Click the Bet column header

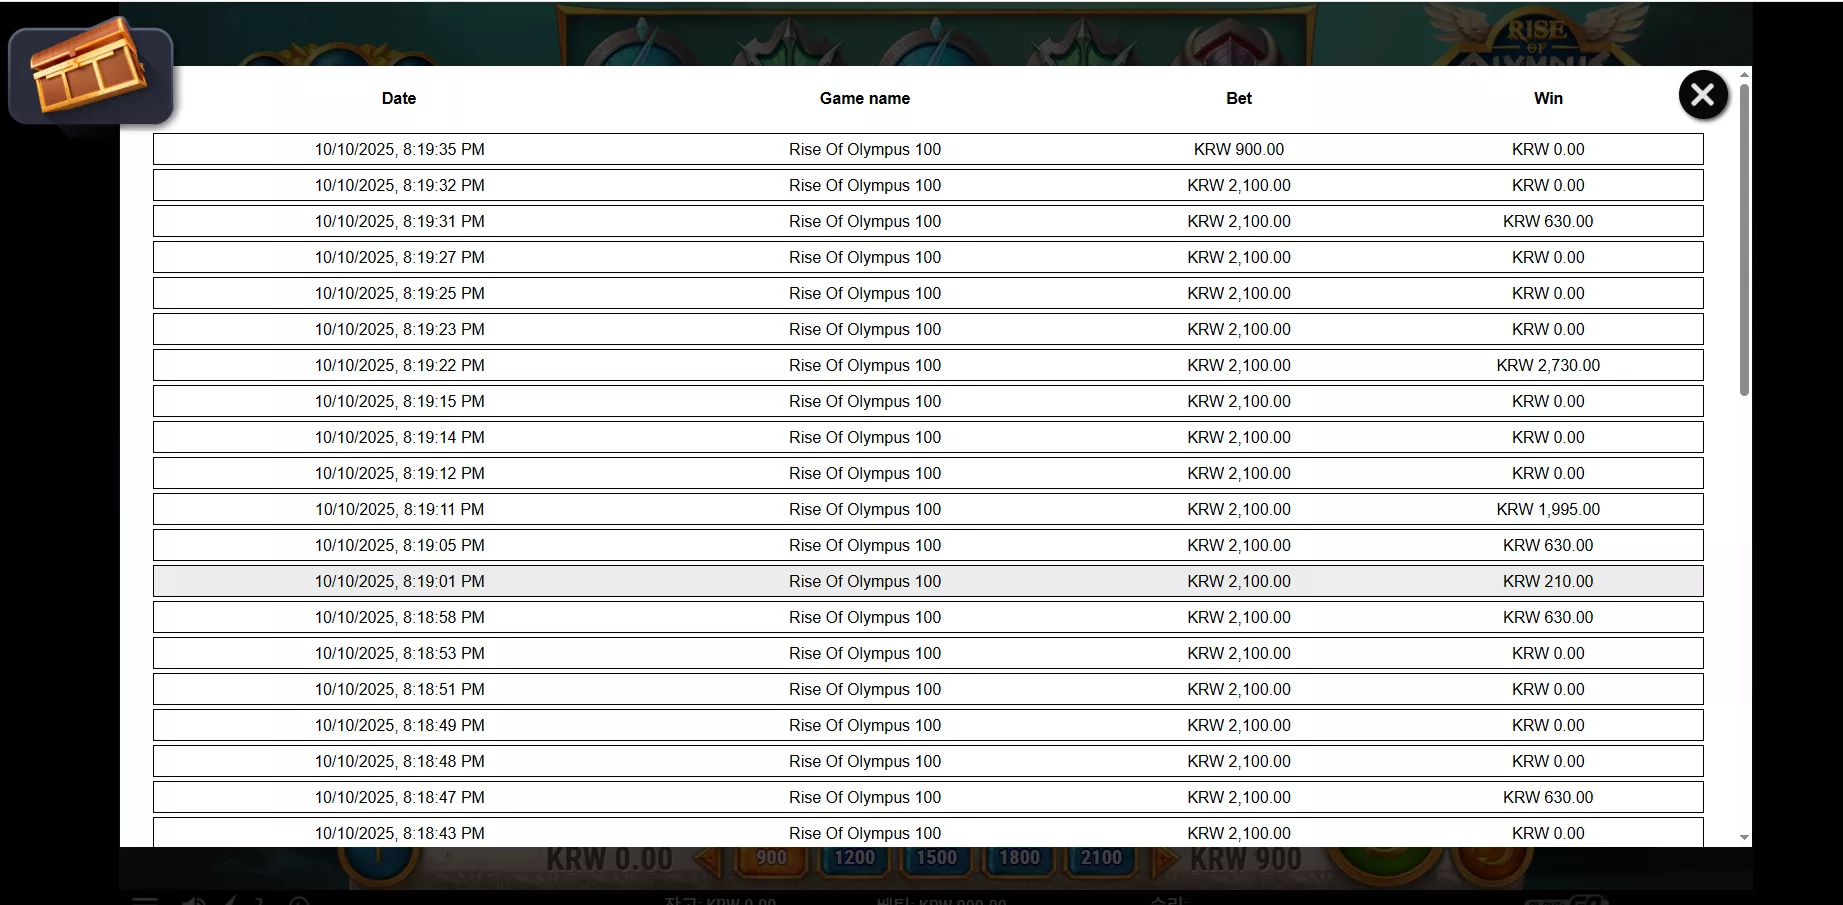pos(1239,98)
